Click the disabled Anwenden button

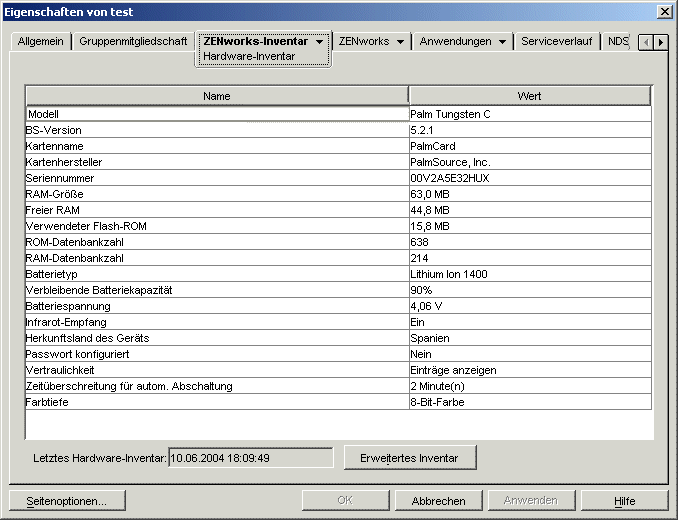tap(531, 501)
